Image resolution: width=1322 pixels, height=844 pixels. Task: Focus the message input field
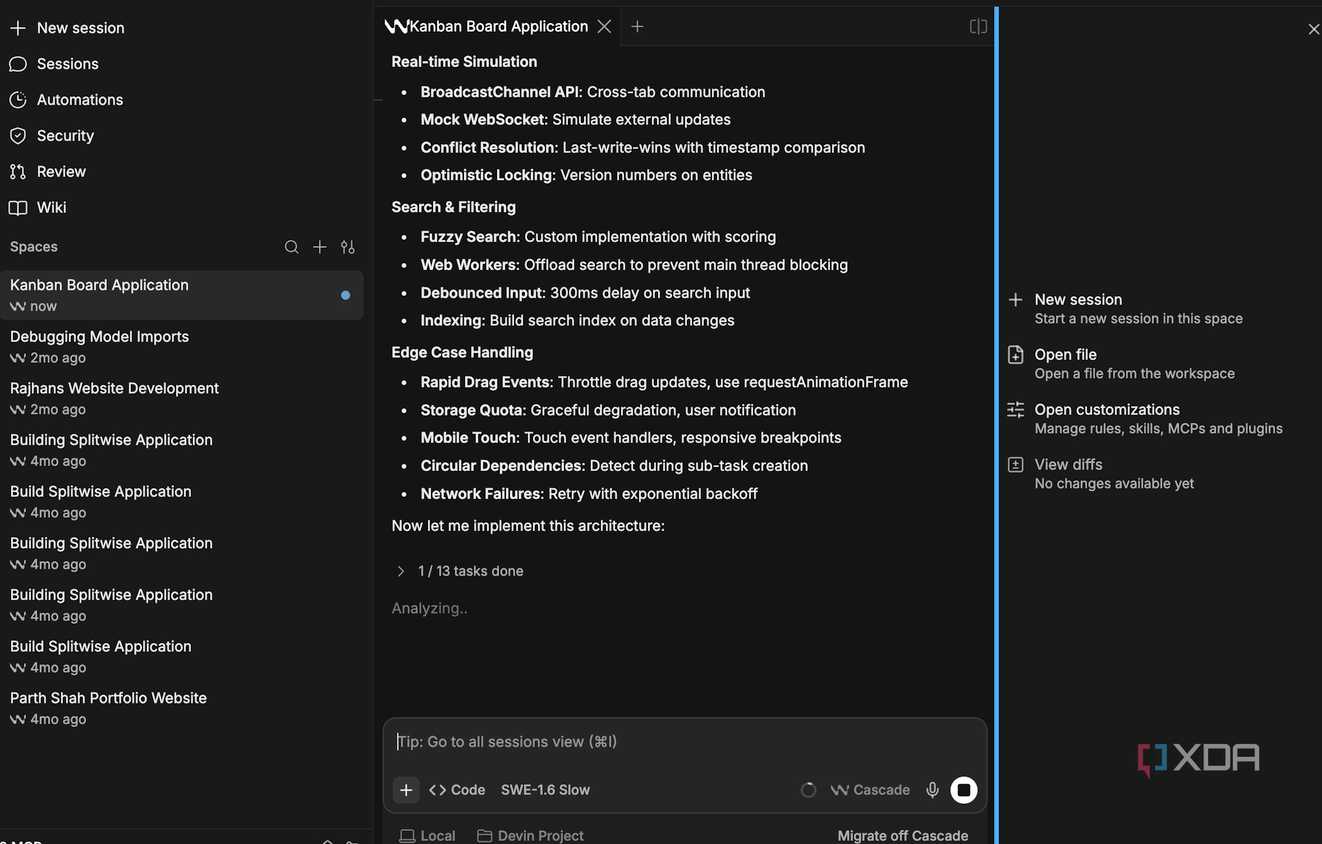pyautogui.click(x=685, y=742)
